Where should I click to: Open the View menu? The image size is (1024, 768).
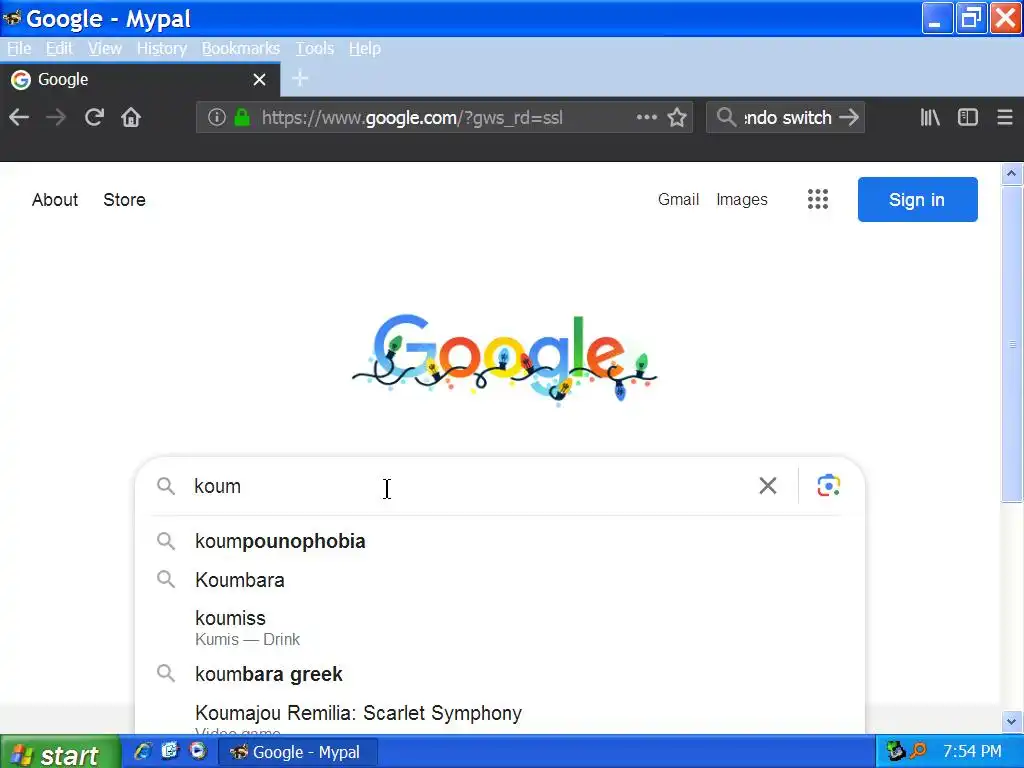104,48
